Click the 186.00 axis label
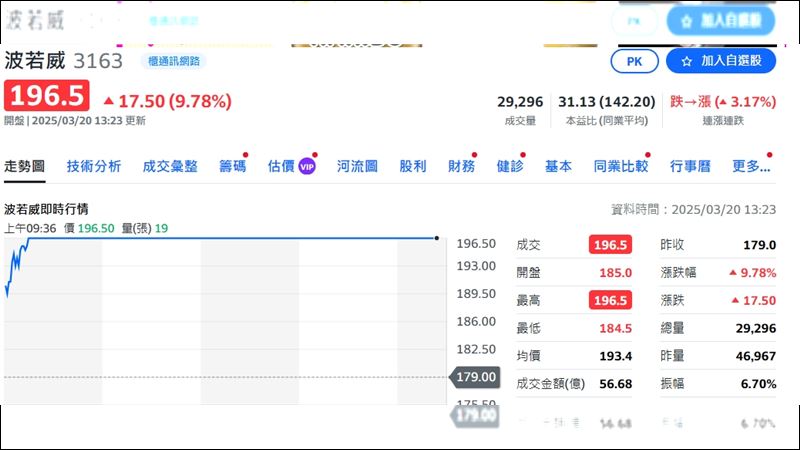This screenshot has height=450, width=800. click(x=476, y=321)
